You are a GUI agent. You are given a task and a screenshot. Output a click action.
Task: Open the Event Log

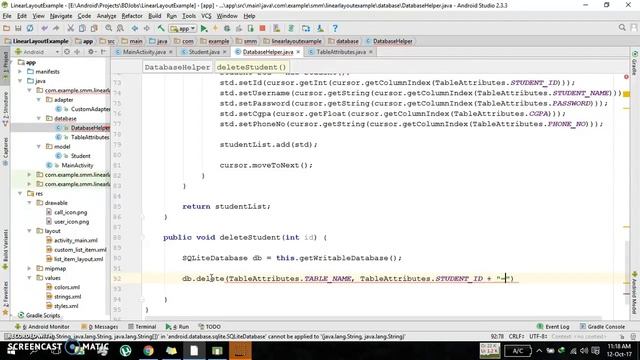[553, 327]
